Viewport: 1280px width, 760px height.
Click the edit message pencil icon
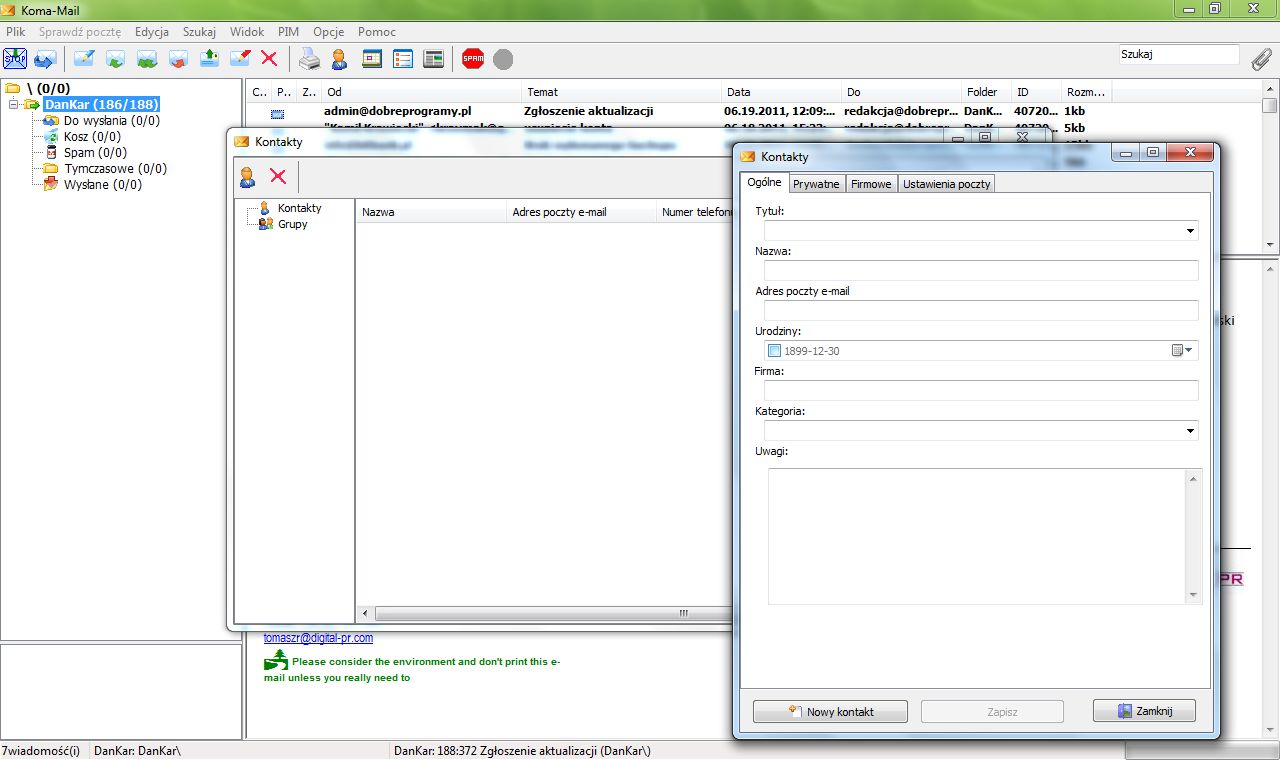[x=240, y=59]
